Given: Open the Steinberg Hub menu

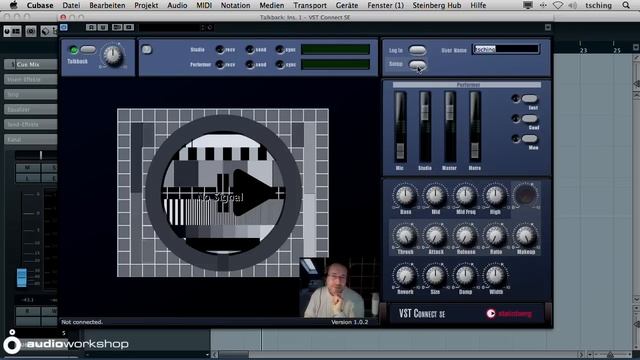Looking at the screenshot, I should click(x=436, y=5).
